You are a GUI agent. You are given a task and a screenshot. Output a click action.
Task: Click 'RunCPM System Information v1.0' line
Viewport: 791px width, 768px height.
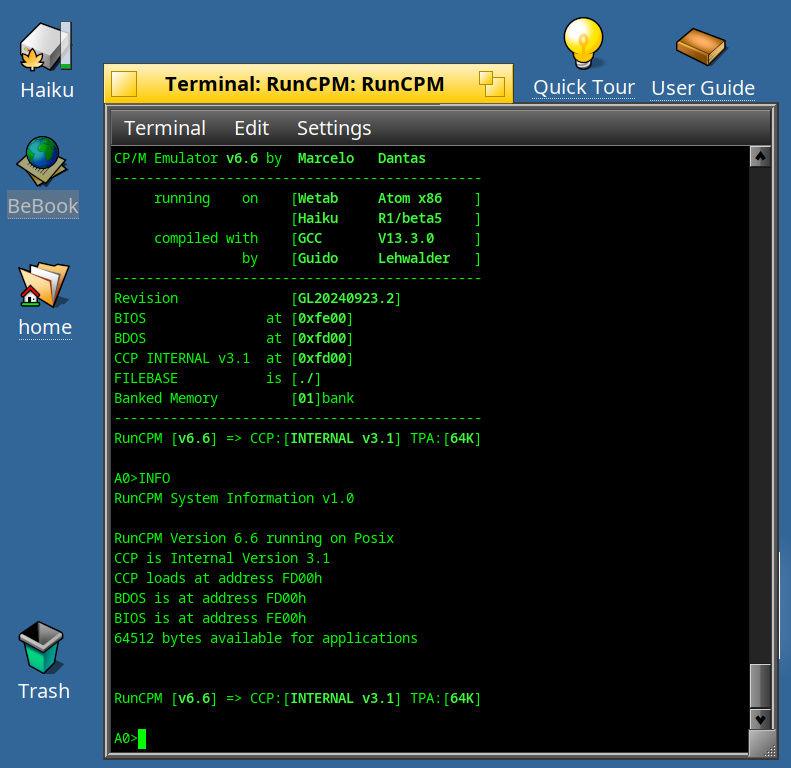[x=234, y=498]
